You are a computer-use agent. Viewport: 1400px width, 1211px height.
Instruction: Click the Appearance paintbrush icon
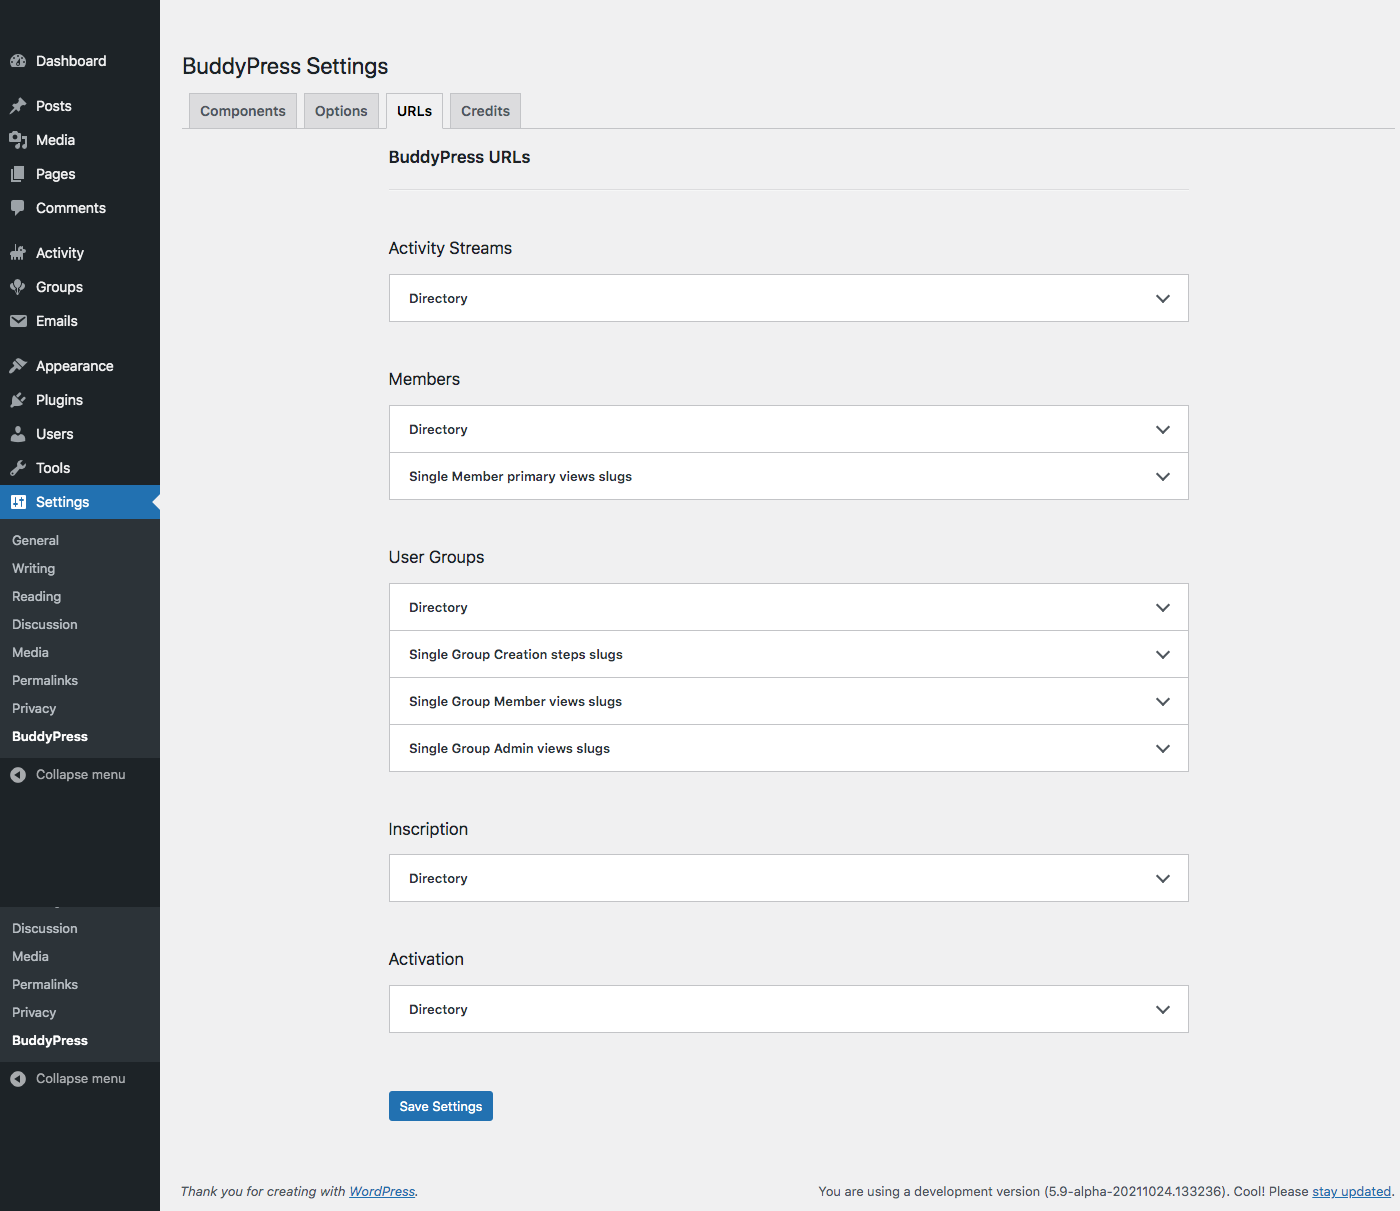(x=18, y=366)
